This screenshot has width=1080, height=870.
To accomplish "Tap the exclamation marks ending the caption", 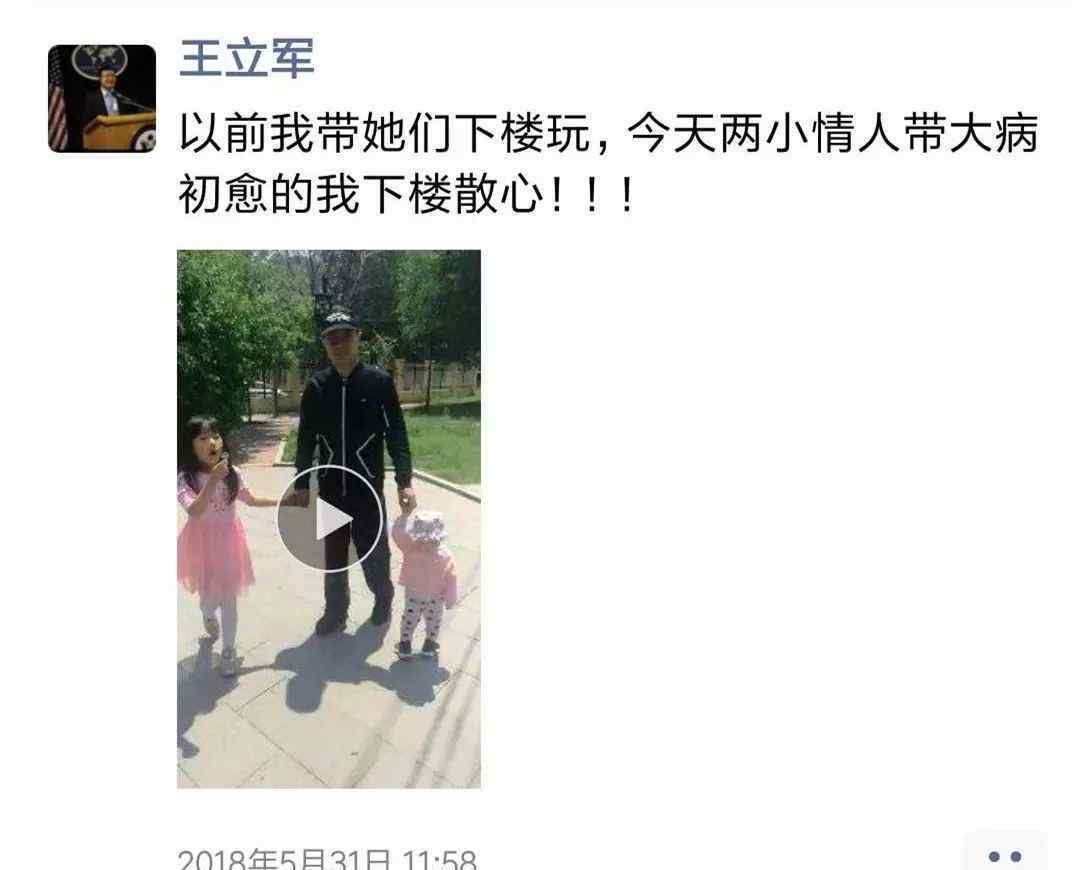I will pos(593,195).
